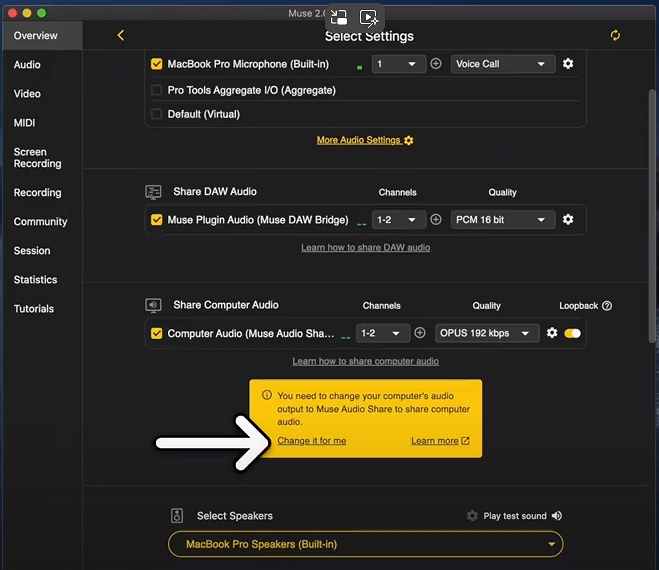Click Pro Tools Aggregate I/O (Aggregate) text
This screenshot has height=570, width=659.
pyautogui.click(x=251, y=90)
